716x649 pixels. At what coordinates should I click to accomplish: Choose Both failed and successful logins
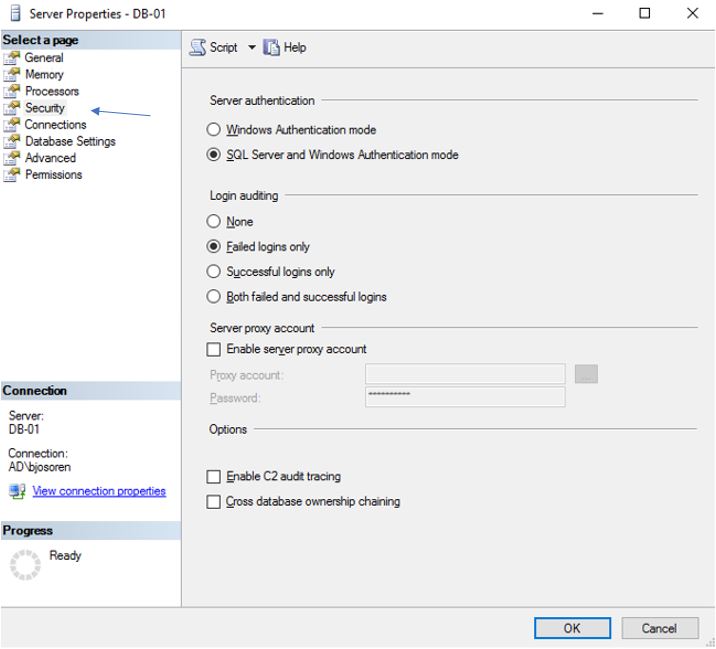213,297
